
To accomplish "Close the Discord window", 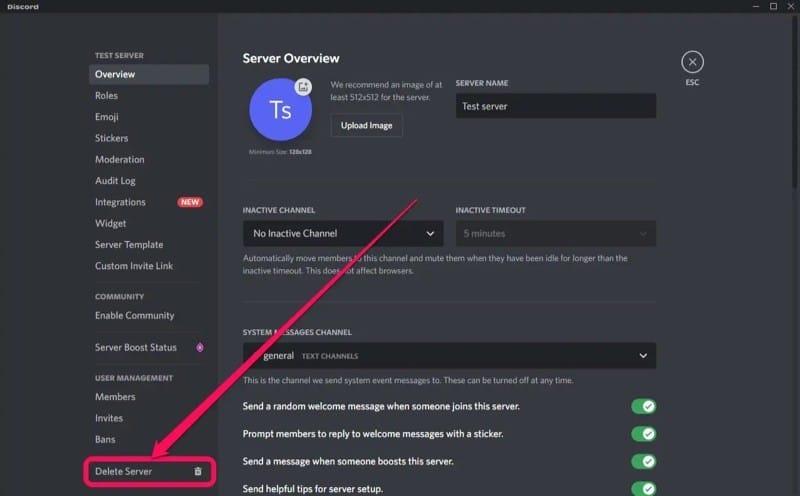I will click(790, 6).
